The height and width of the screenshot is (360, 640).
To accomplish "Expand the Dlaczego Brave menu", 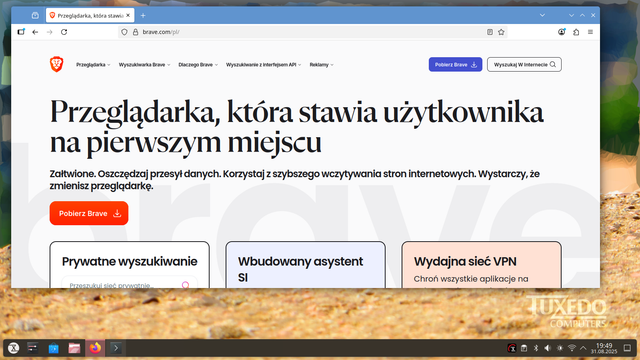I will tap(198, 64).
